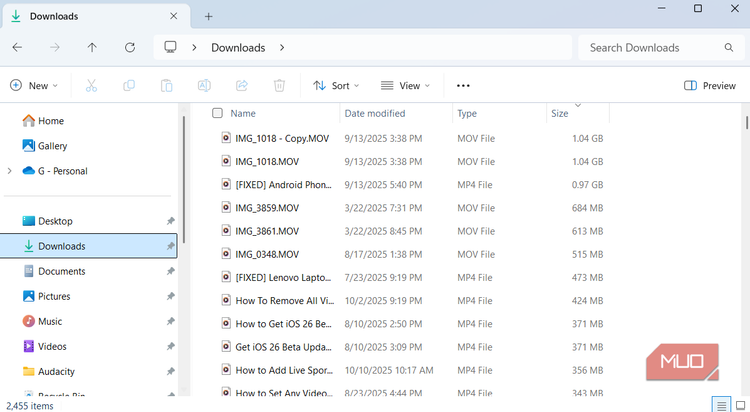Switch to details view icon in status bar

pos(721,405)
